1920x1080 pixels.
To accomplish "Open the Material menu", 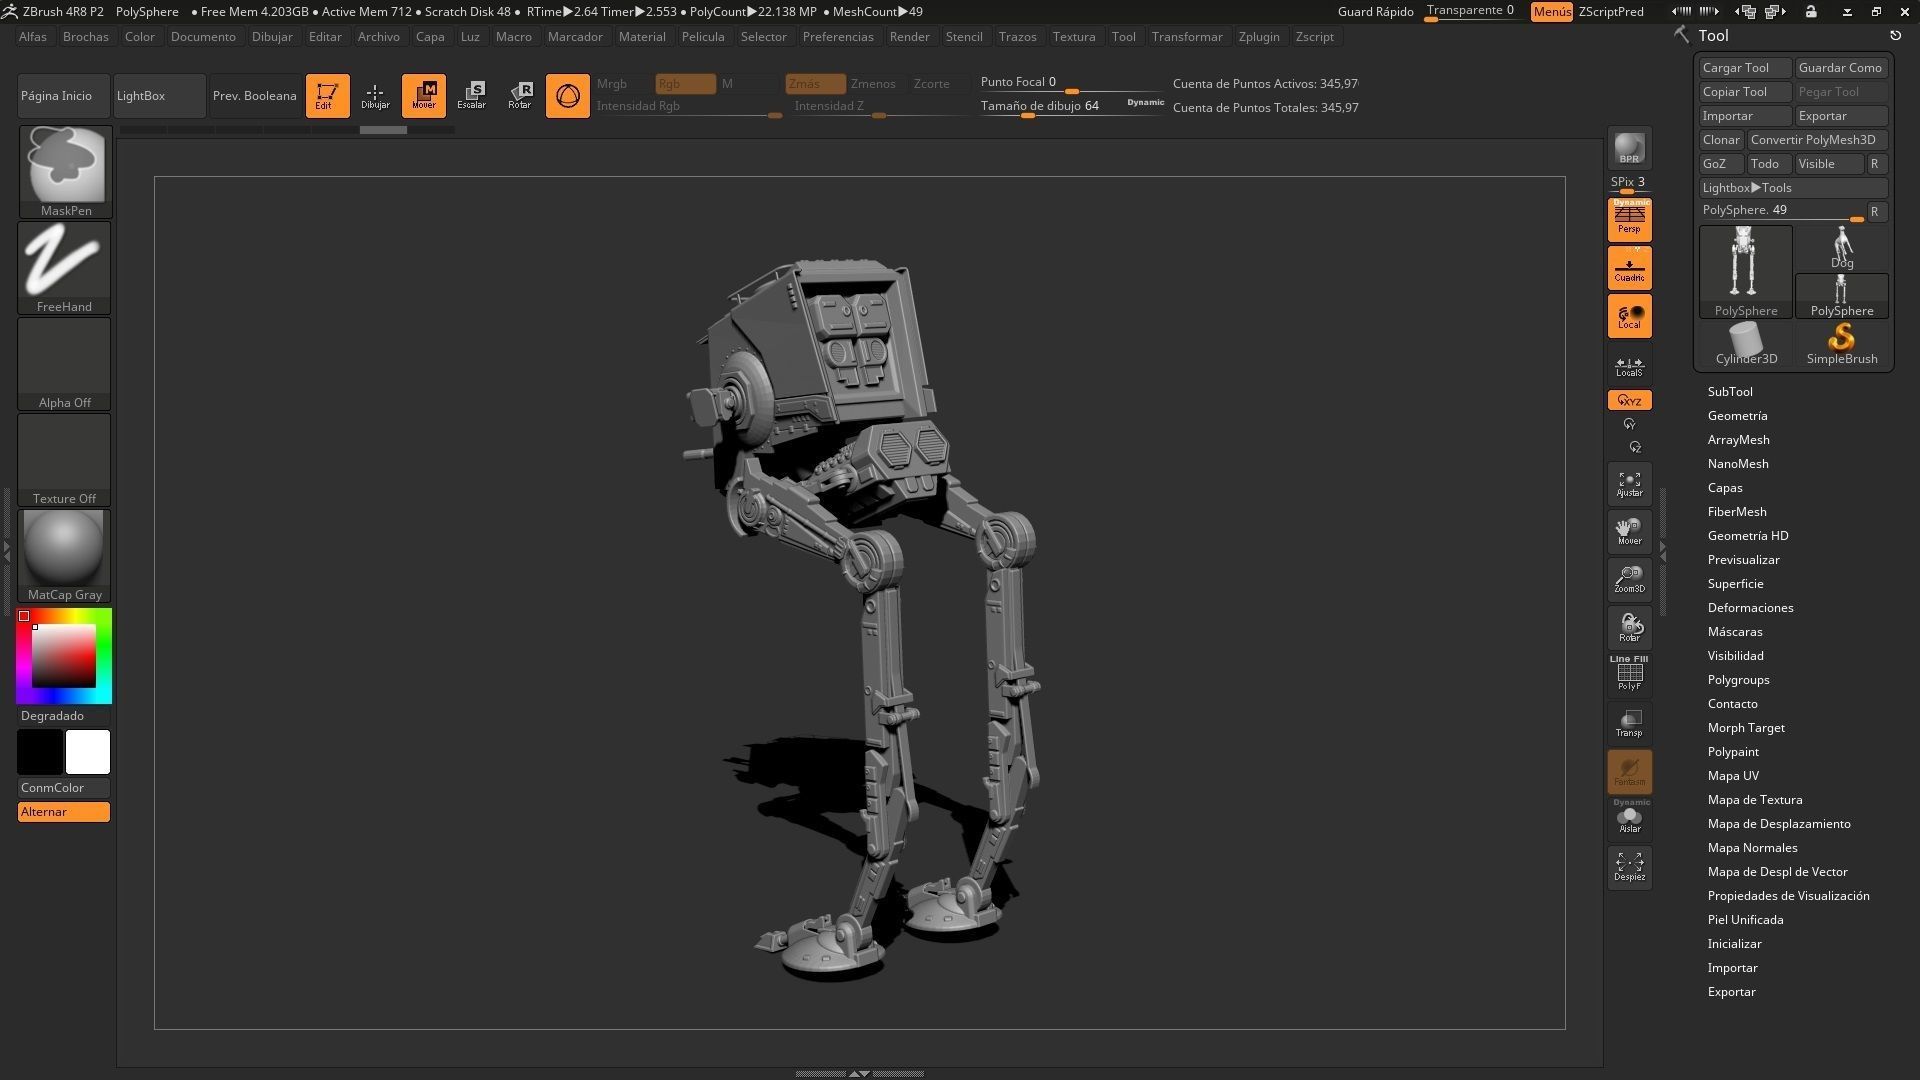I will (642, 37).
